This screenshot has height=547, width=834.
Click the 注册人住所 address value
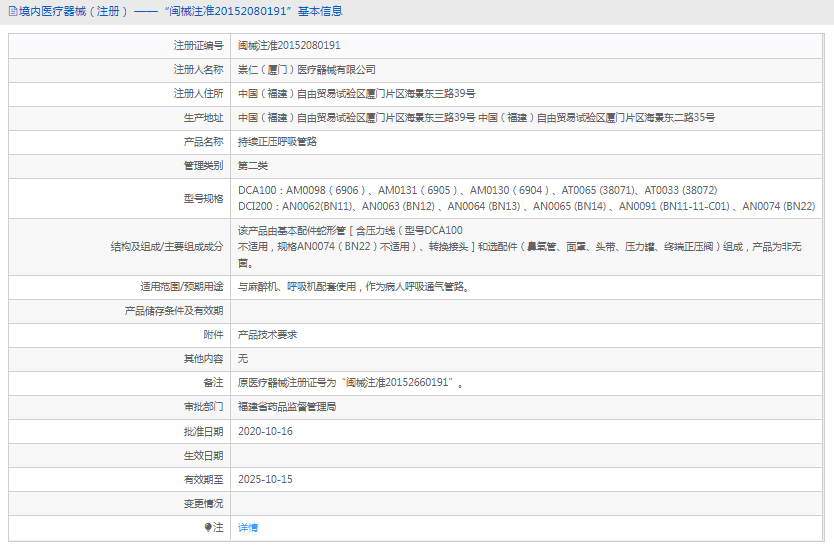click(356, 94)
